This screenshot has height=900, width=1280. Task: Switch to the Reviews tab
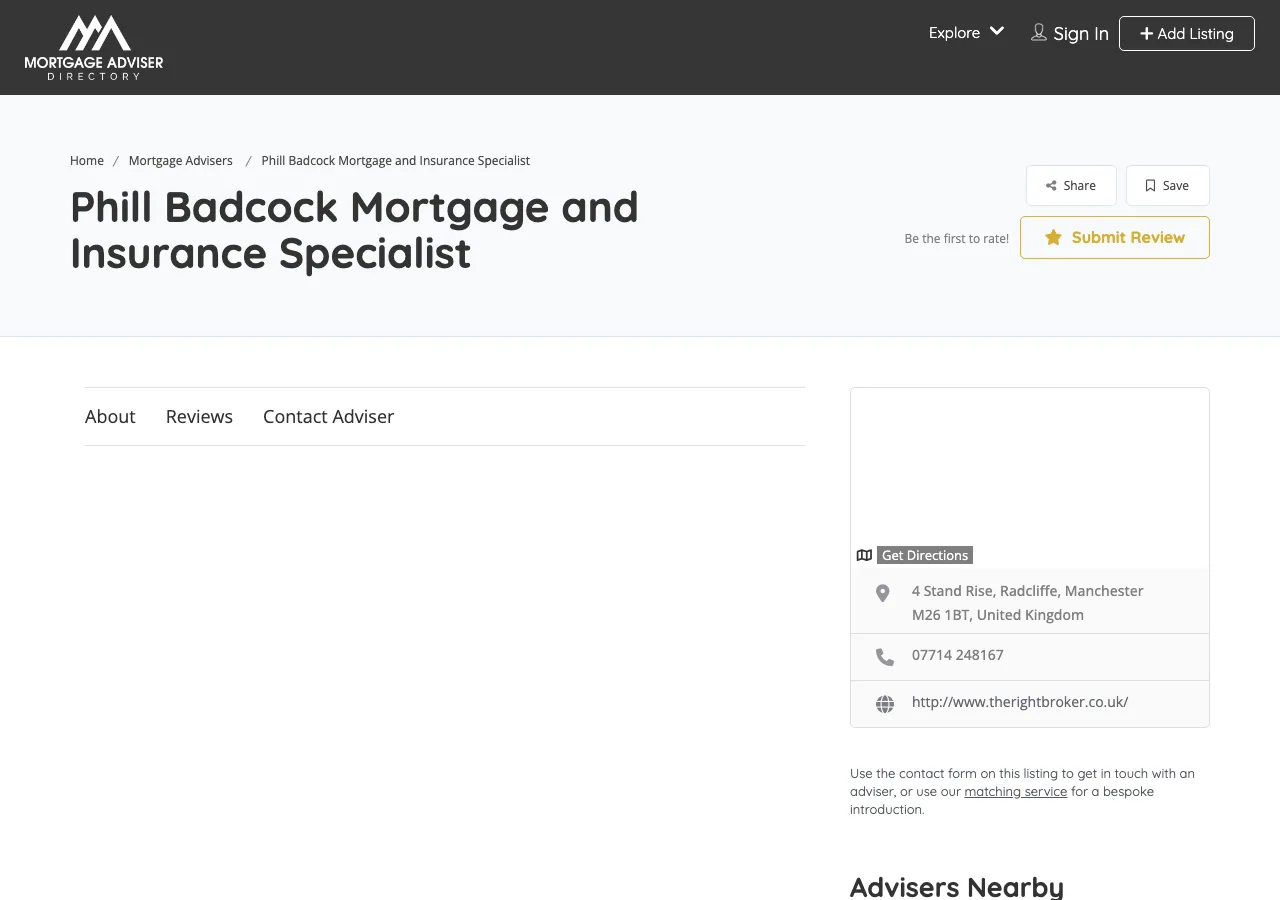click(x=199, y=416)
